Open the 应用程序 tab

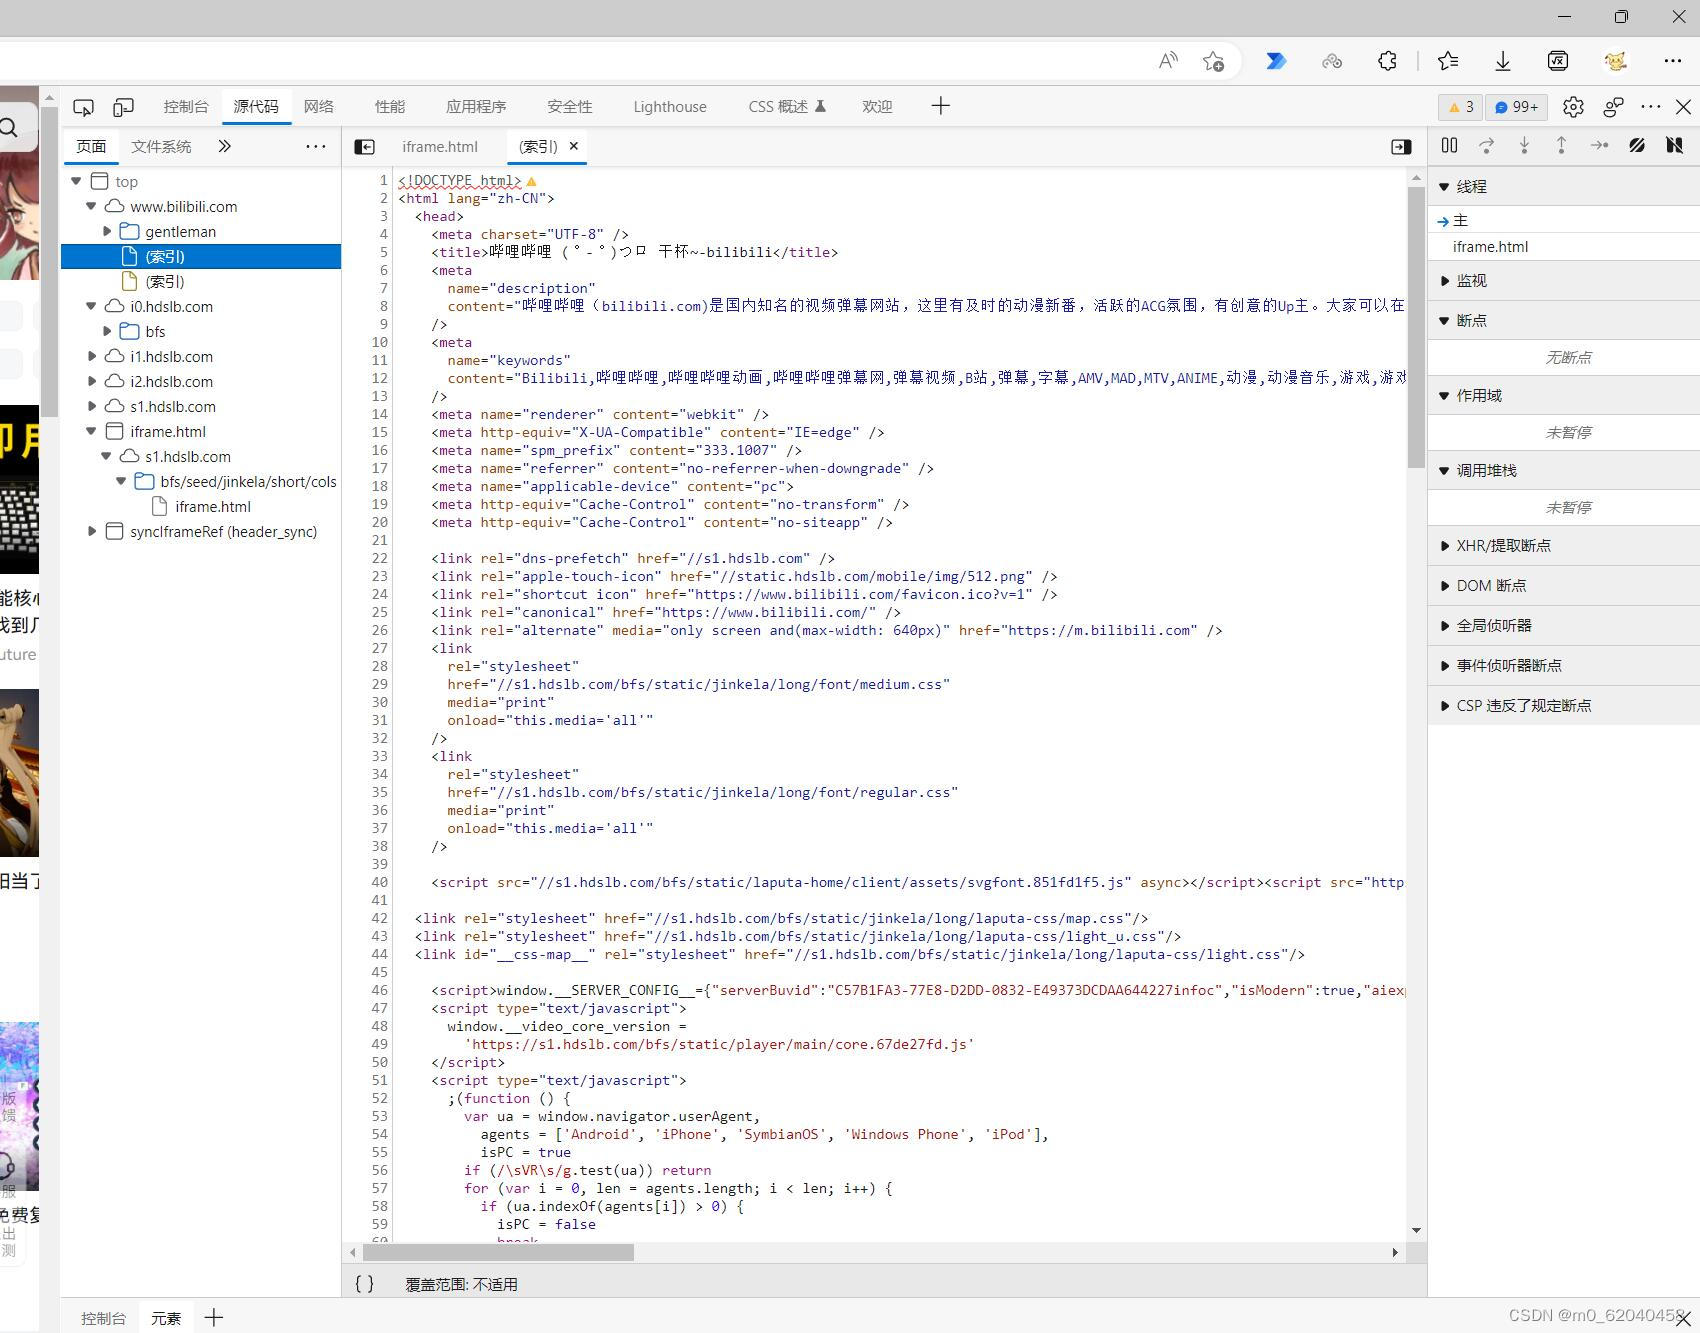pos(476,107)
